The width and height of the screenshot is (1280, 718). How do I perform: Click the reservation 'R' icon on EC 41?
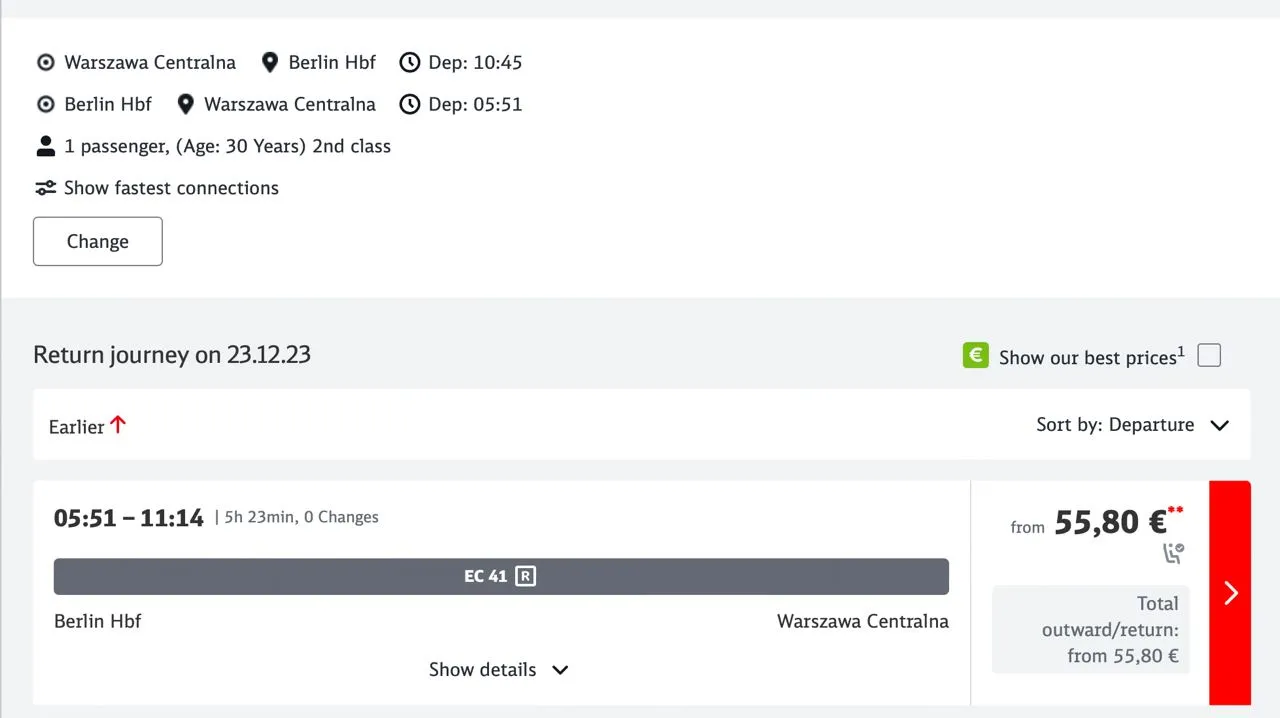[x=525, y=576]
